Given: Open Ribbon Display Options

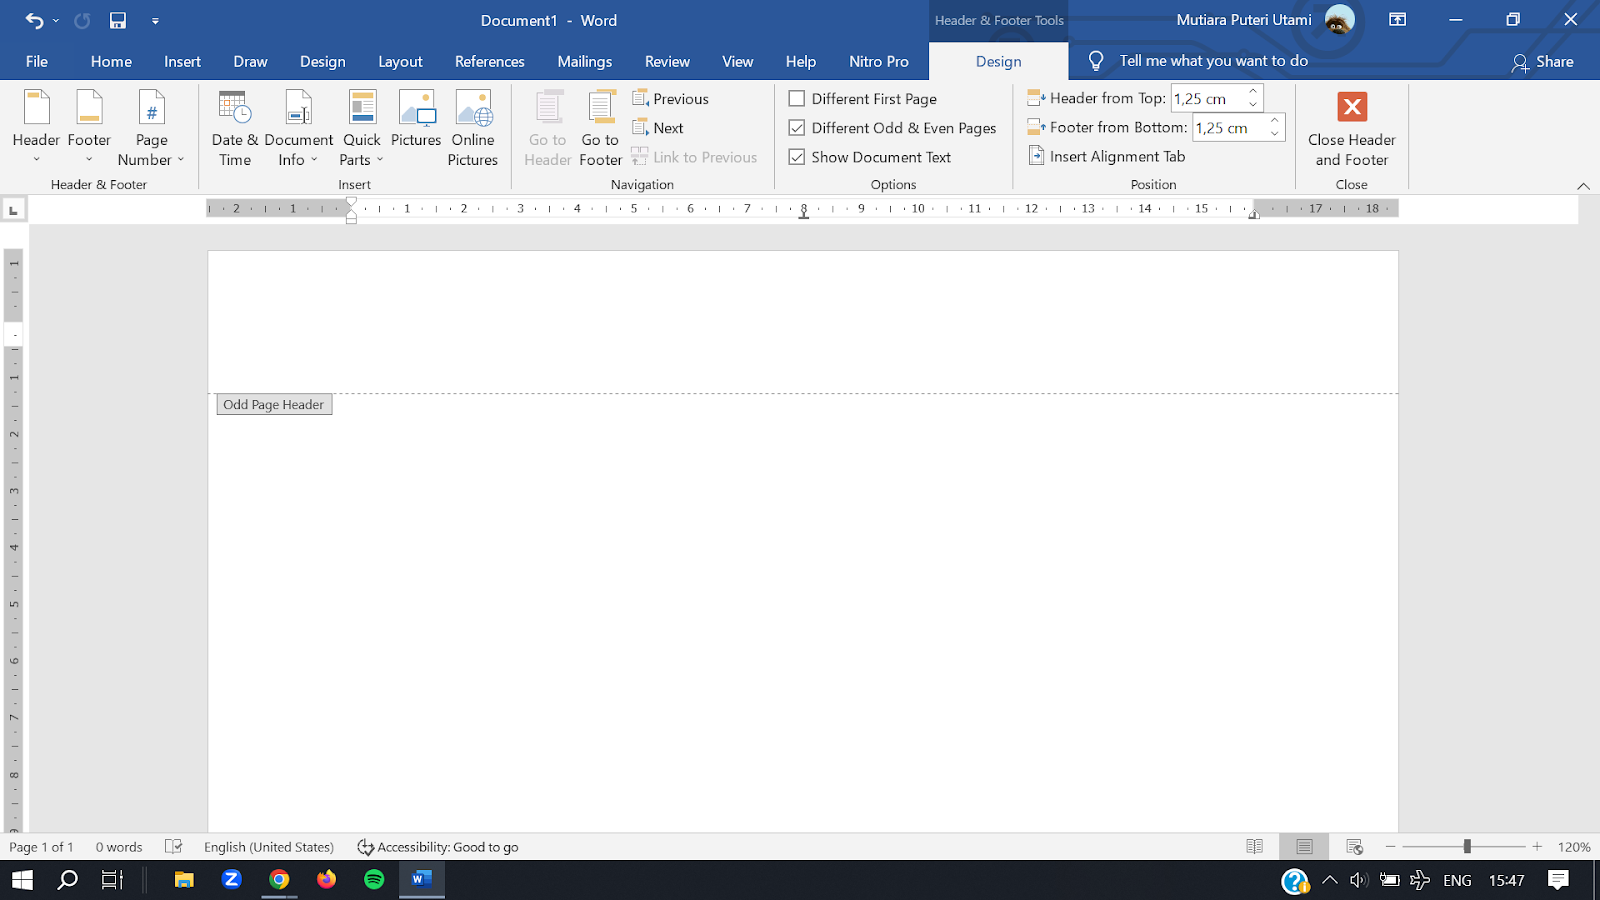Looking at the screenshot, I should 1398,20.
